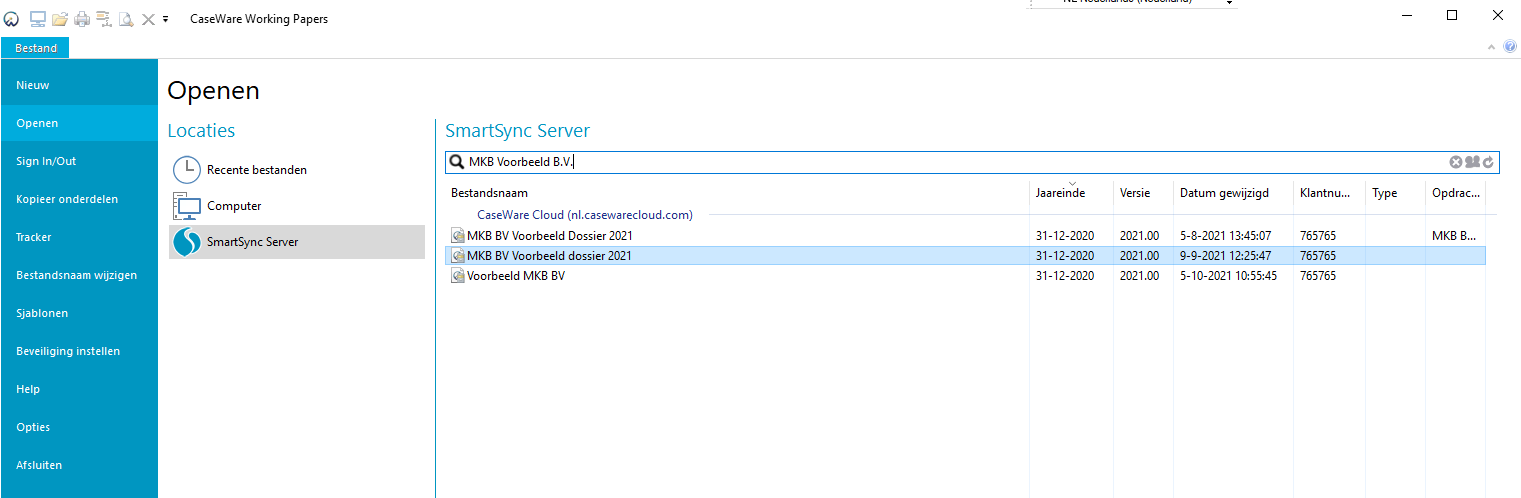The width and height of the screenshot is (1521, 498).
Task: Click the CaseWare logo icon in title bar
Action: (x=12, y=19)
